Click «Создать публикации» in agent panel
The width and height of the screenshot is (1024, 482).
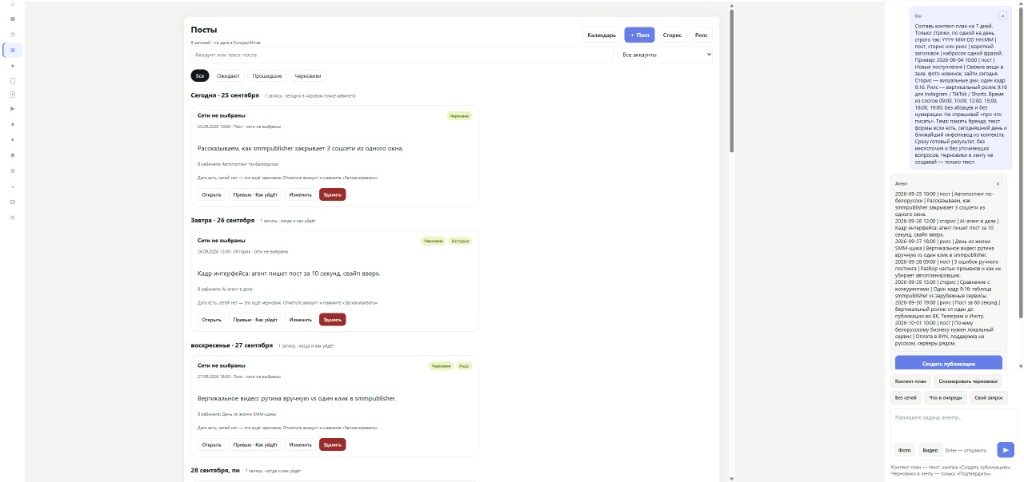948,363
